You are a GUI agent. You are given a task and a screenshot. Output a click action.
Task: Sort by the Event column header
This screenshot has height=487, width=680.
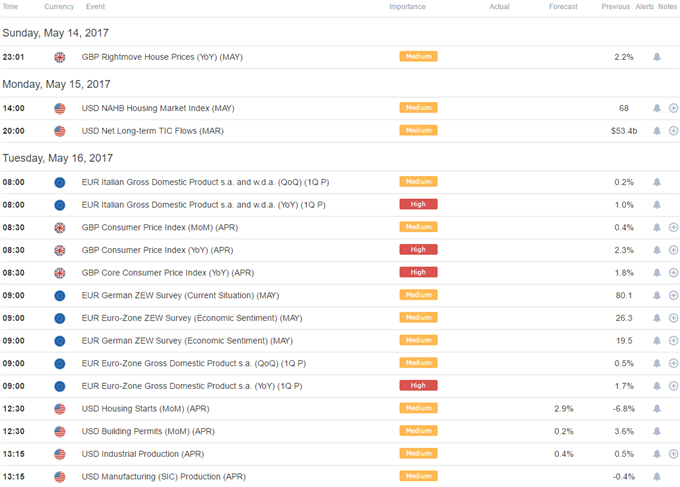tap(95, 7)
